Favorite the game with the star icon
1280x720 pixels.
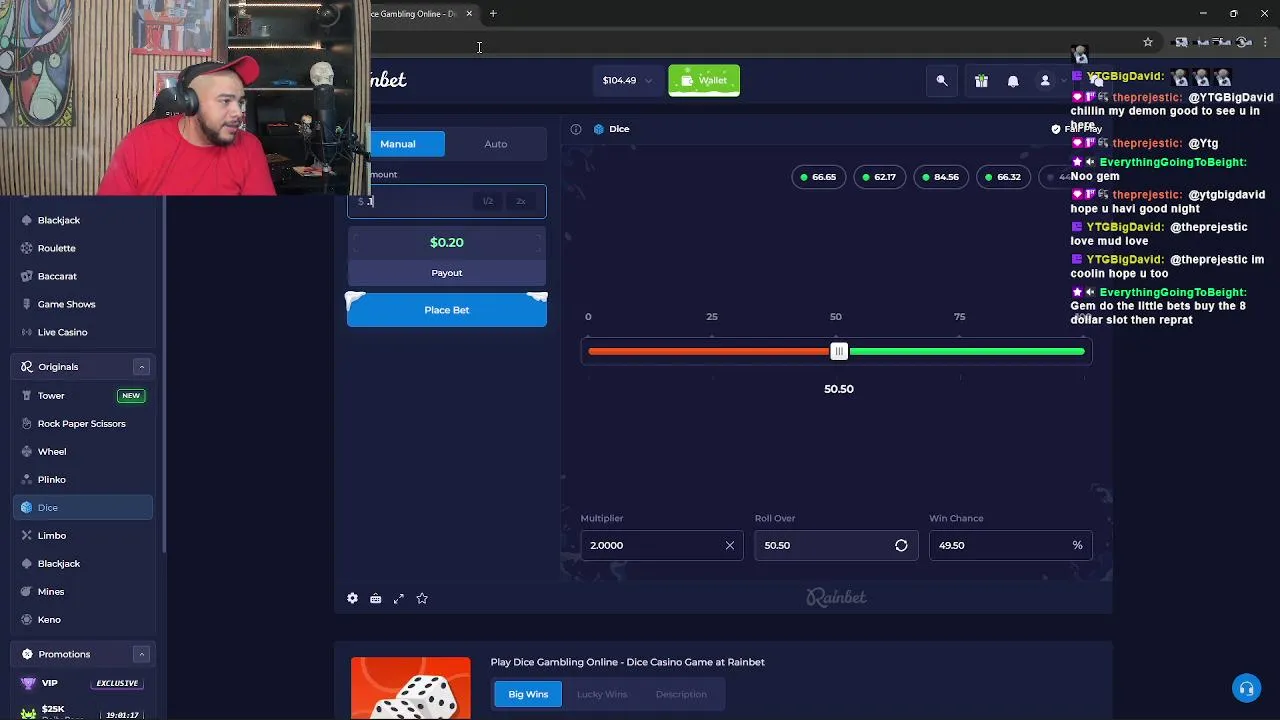[x=422, y=598]
